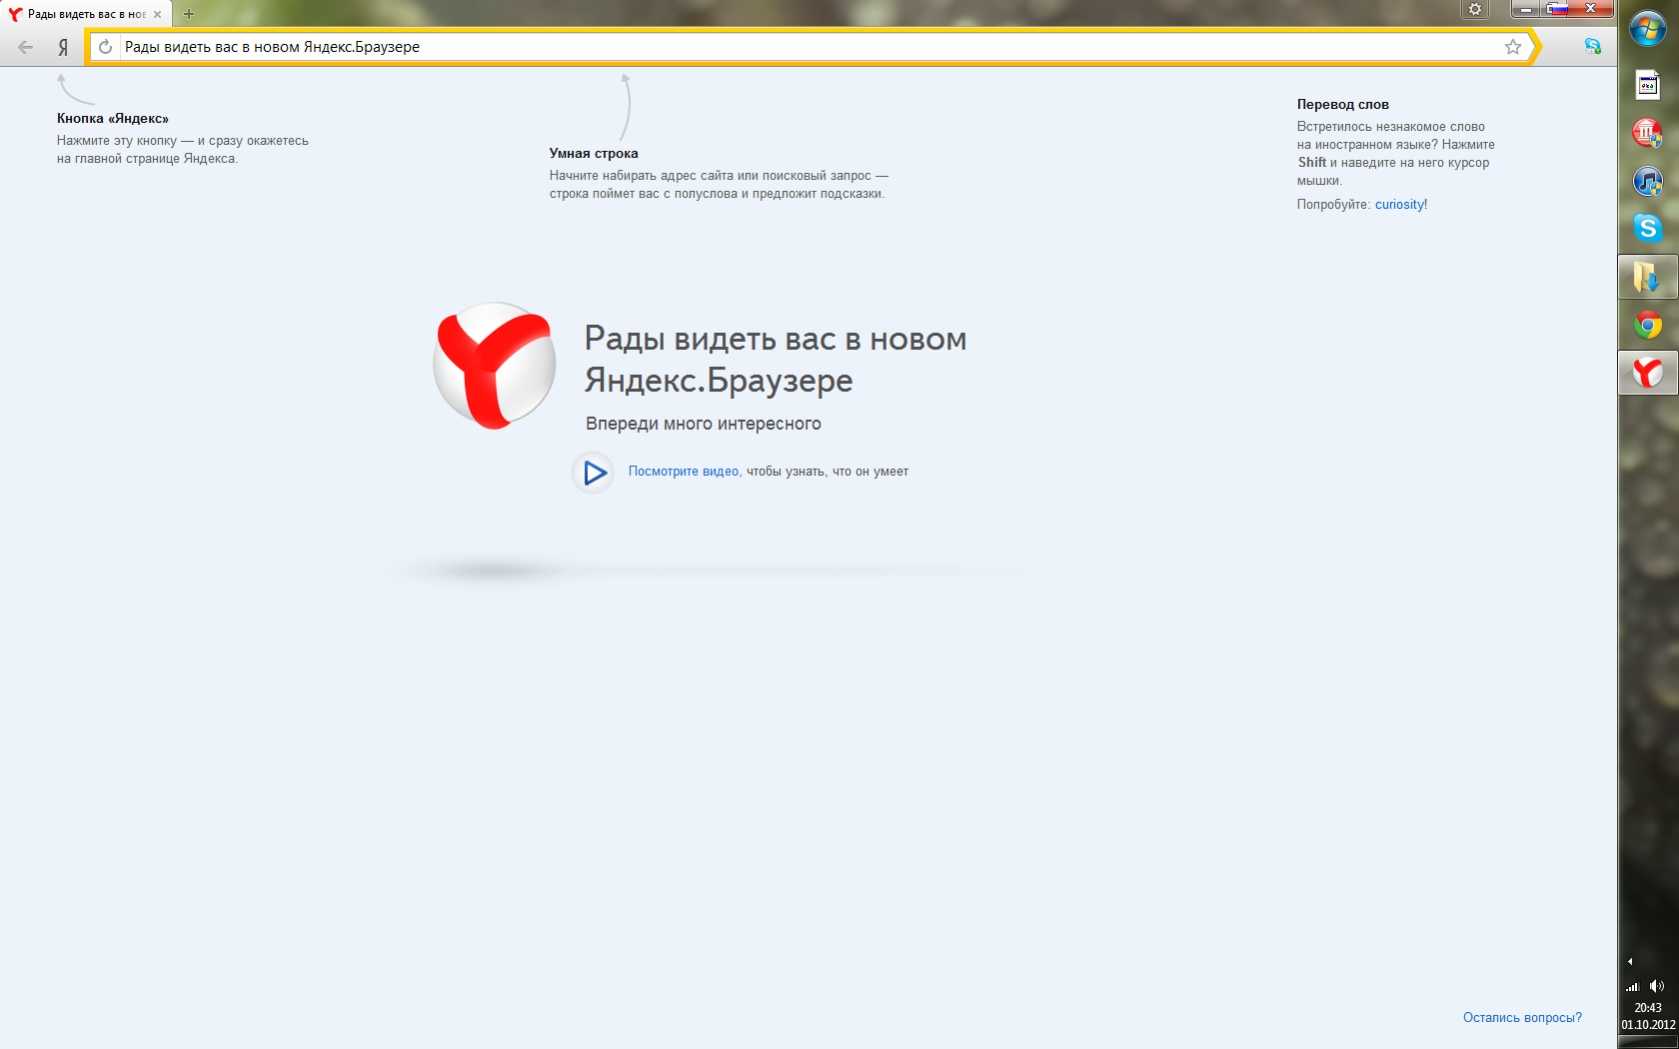This screenshot has height=1049, width=1679.
Task: Reload the page with the refresh icon
Action: click(105, 47)
